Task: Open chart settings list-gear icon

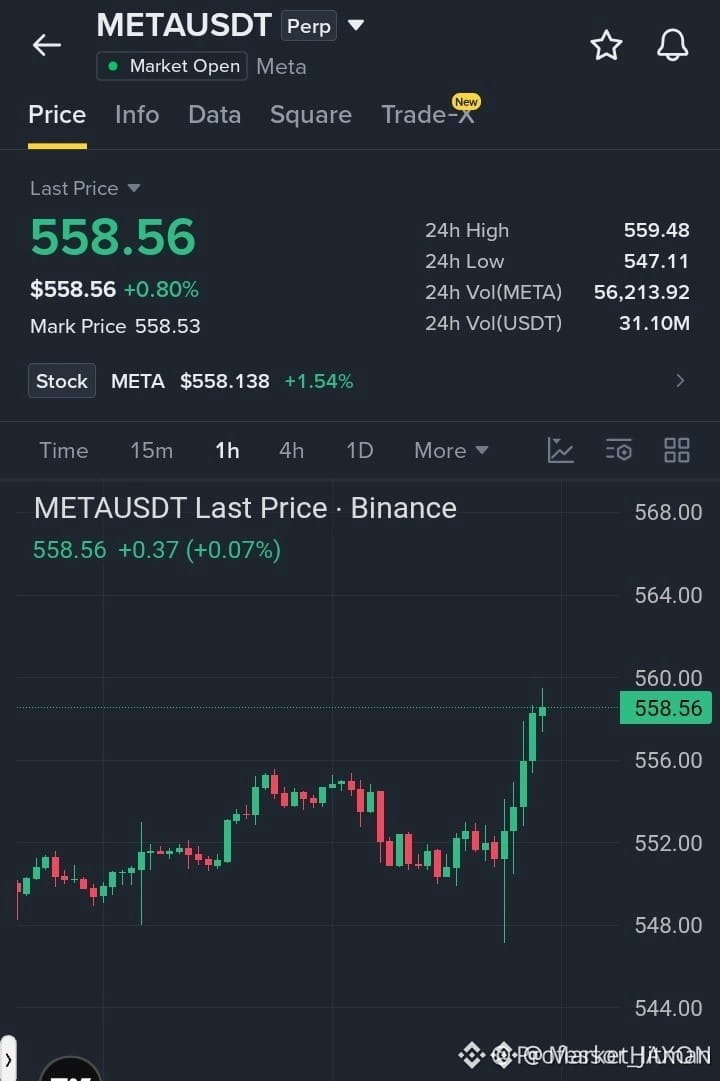Action: [x=619, y=450]
